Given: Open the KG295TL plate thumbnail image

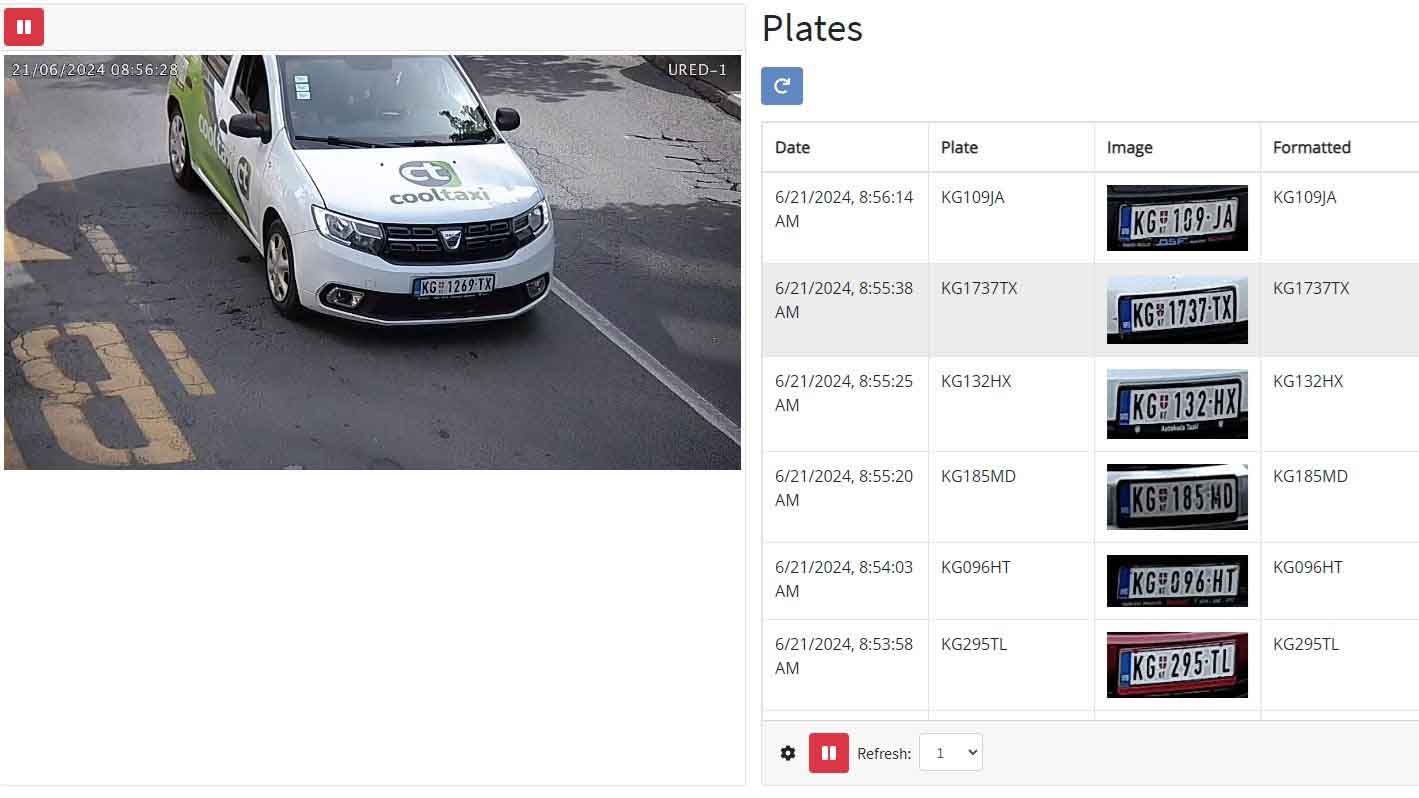Looking at the screenshot, I should pos(1177,665).
